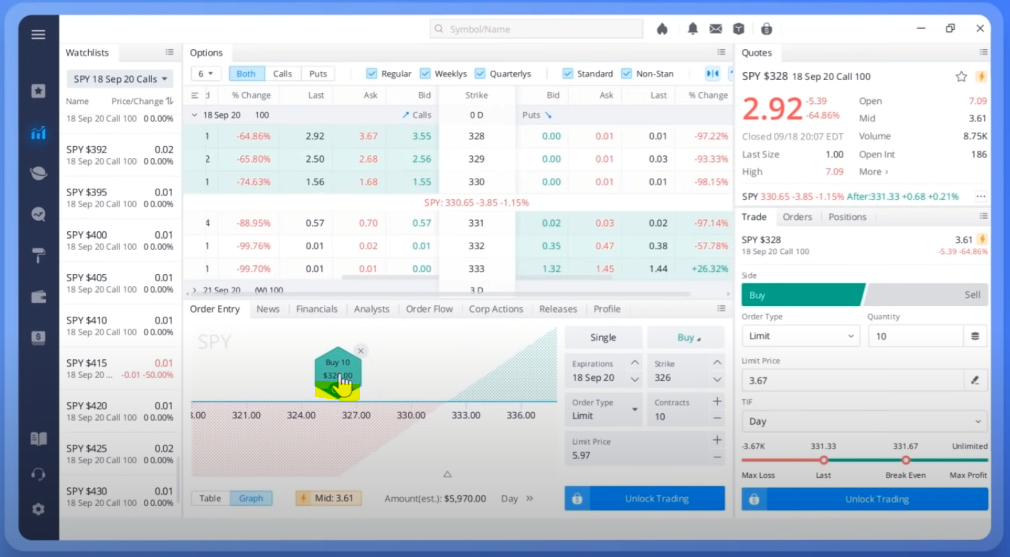
Task: Switch to the Analysts tab
Action: coord(372,309)
